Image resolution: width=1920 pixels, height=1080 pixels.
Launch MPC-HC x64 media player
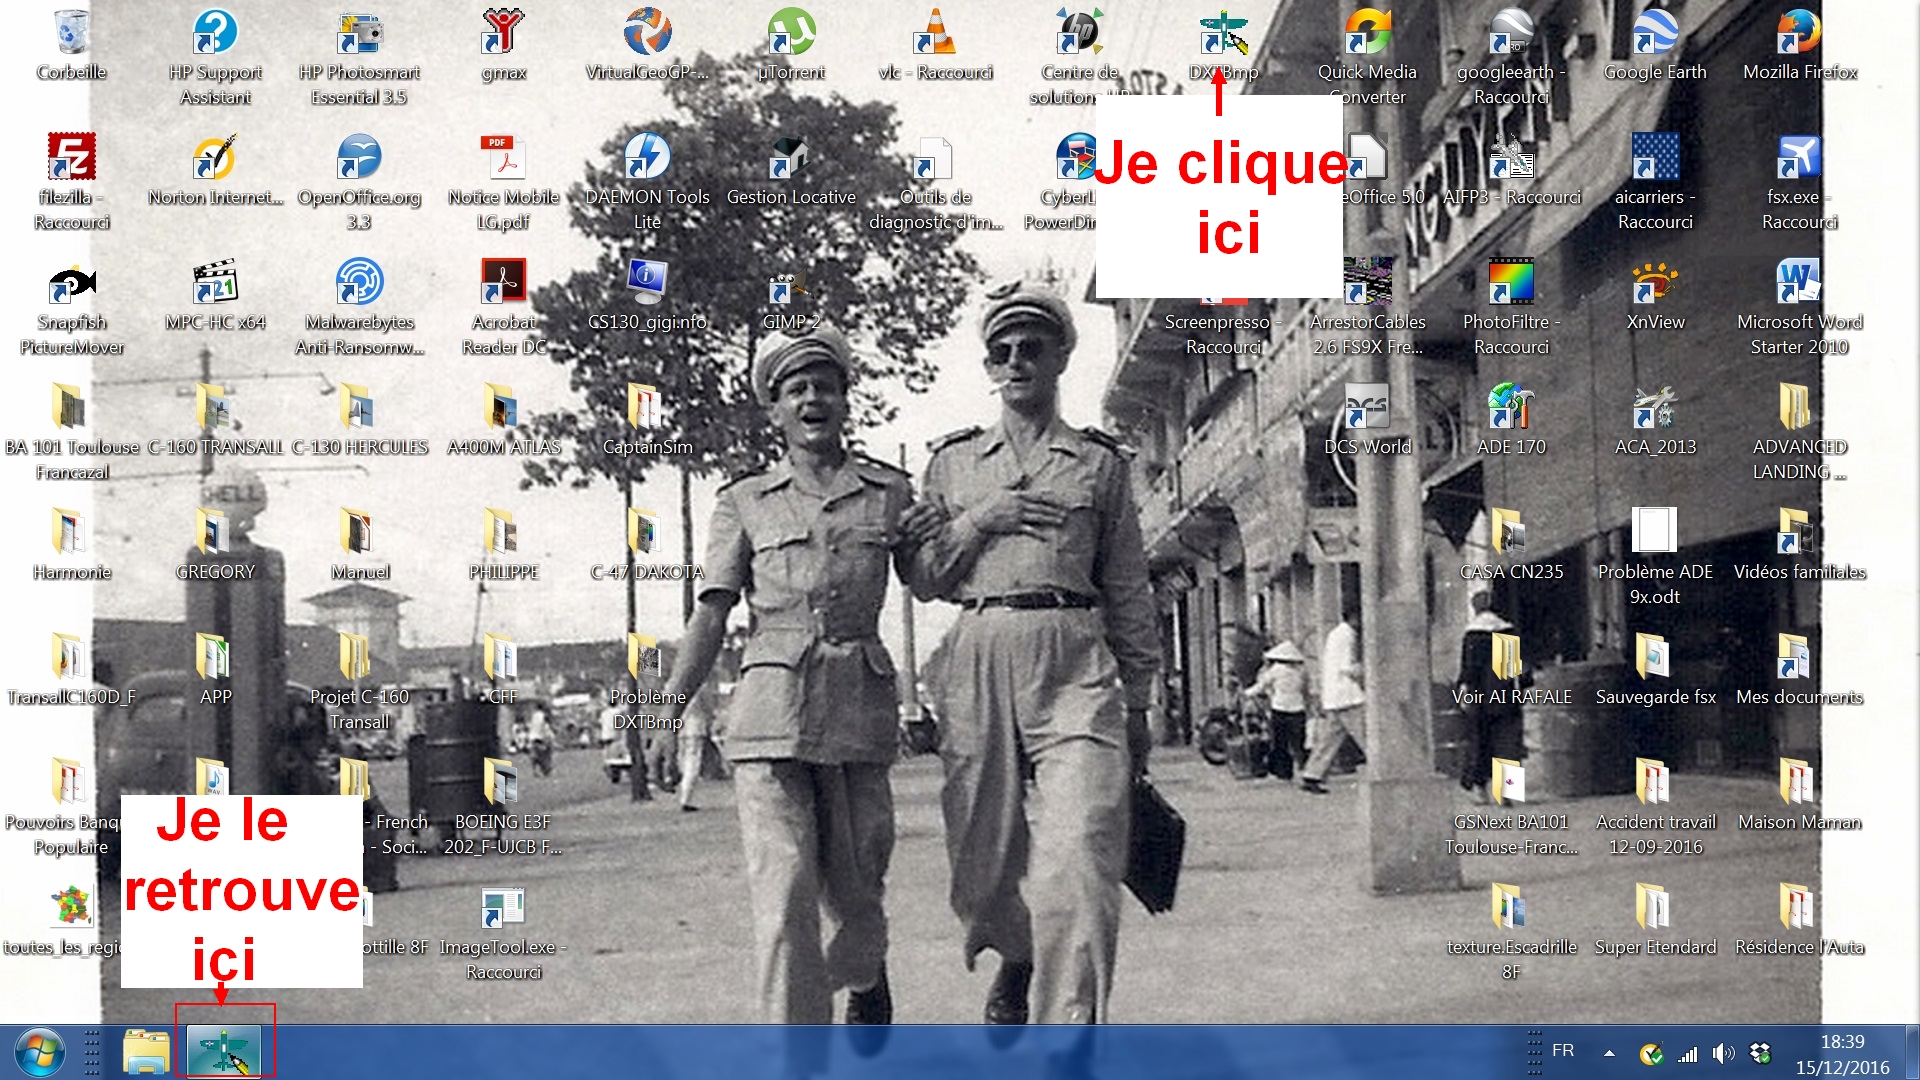215,283
